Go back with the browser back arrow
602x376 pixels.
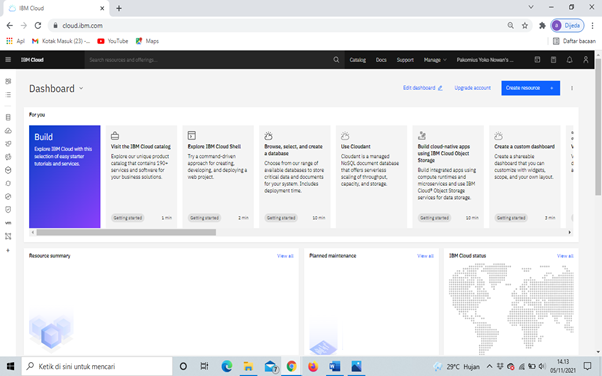tap(10, 25)
